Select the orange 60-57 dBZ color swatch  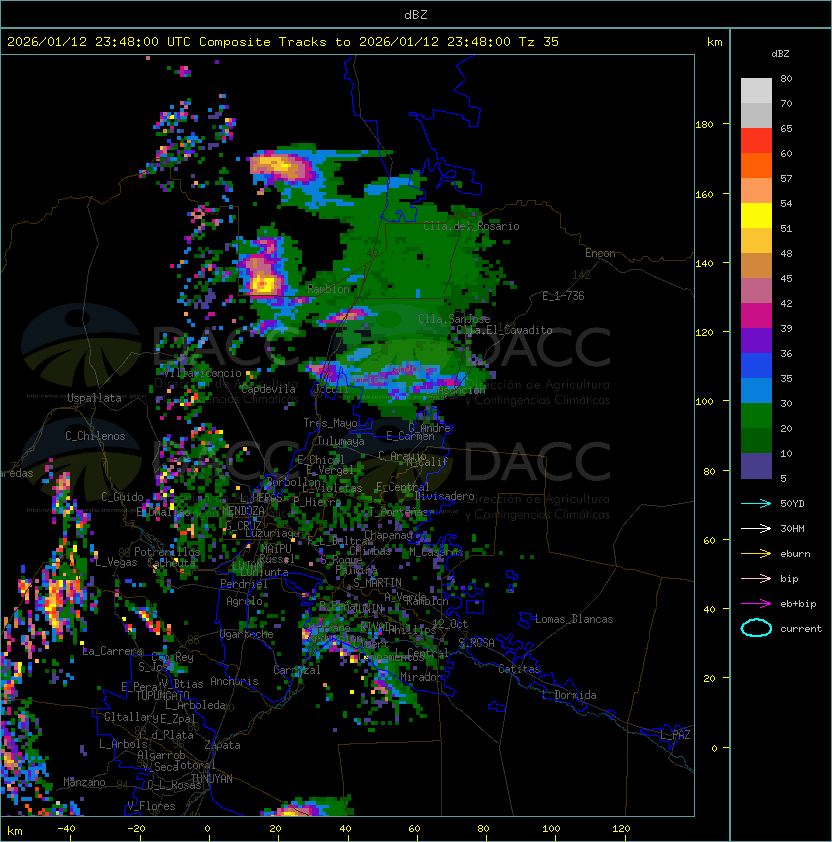click(x=756, y=166)
